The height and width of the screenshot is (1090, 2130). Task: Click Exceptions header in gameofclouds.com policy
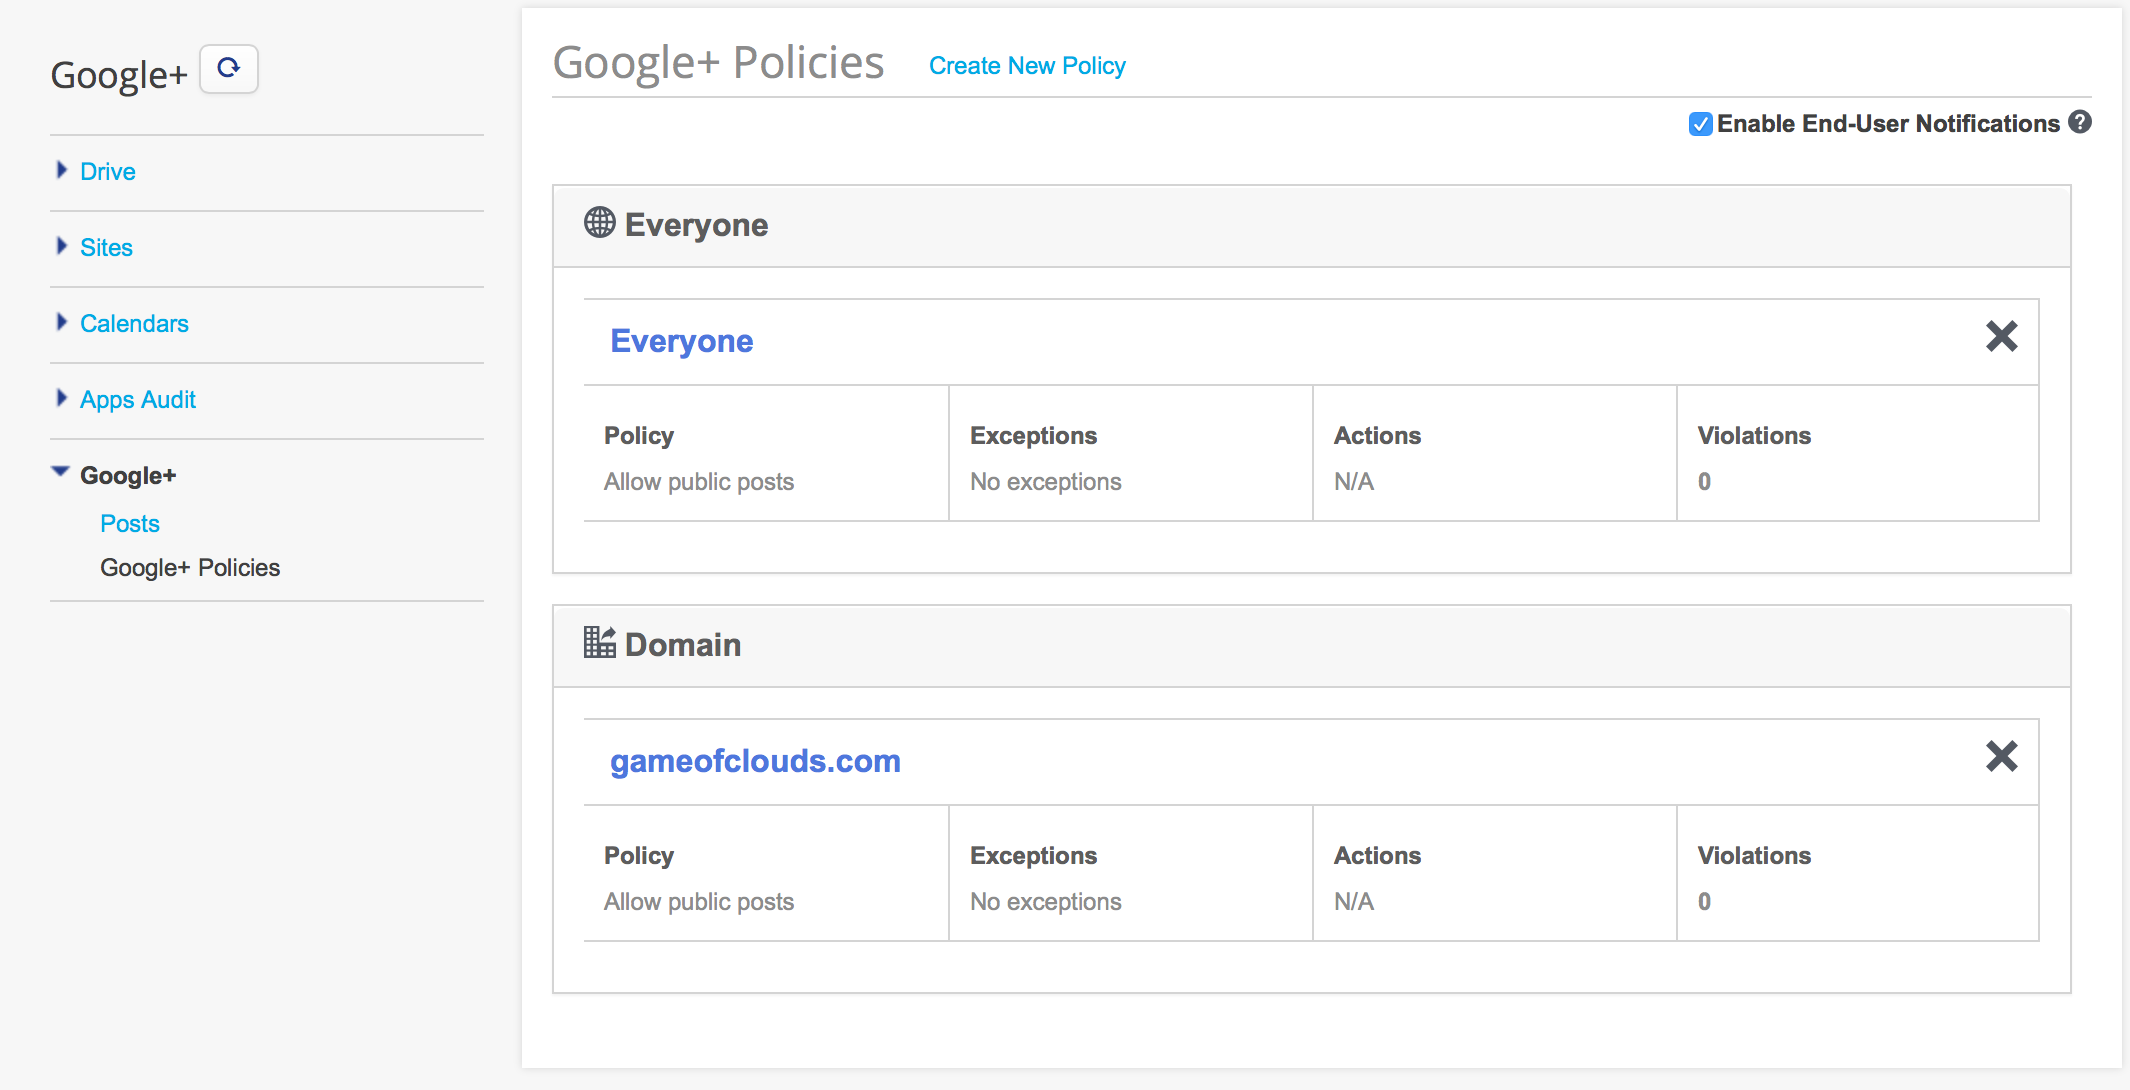coord(1034,856)
